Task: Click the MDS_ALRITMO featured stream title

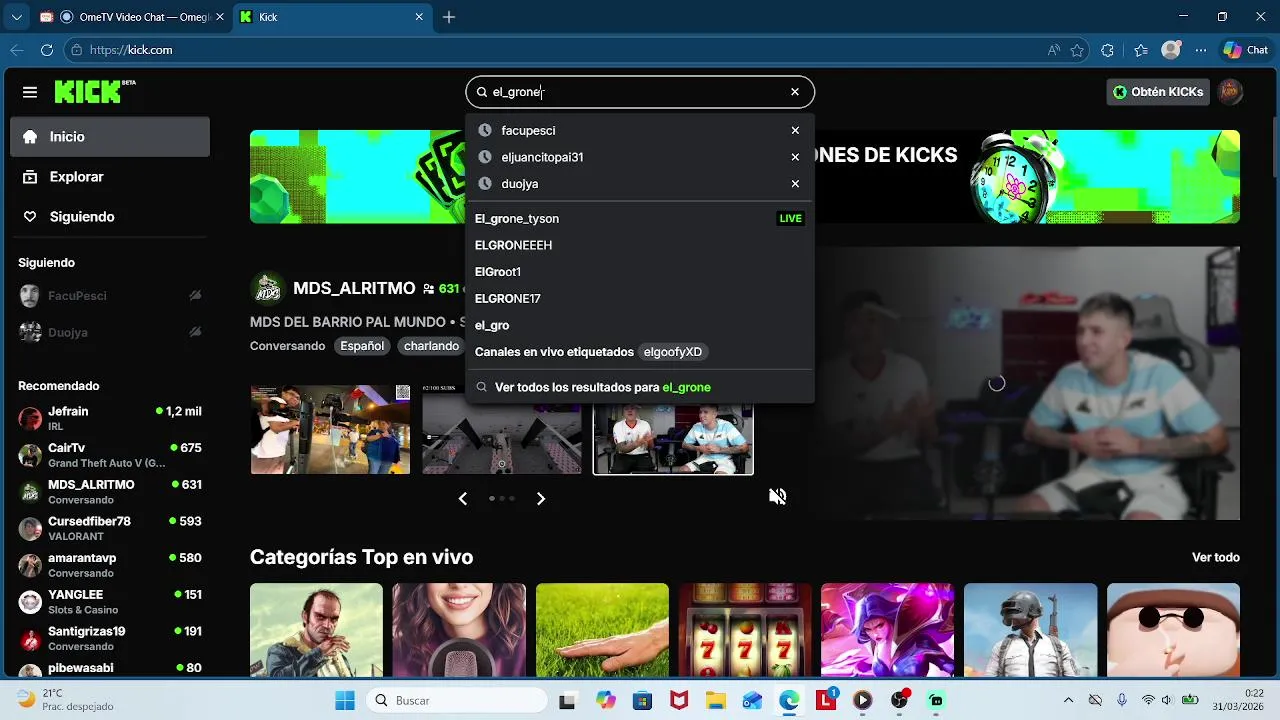Action: (x=354, y=288)
